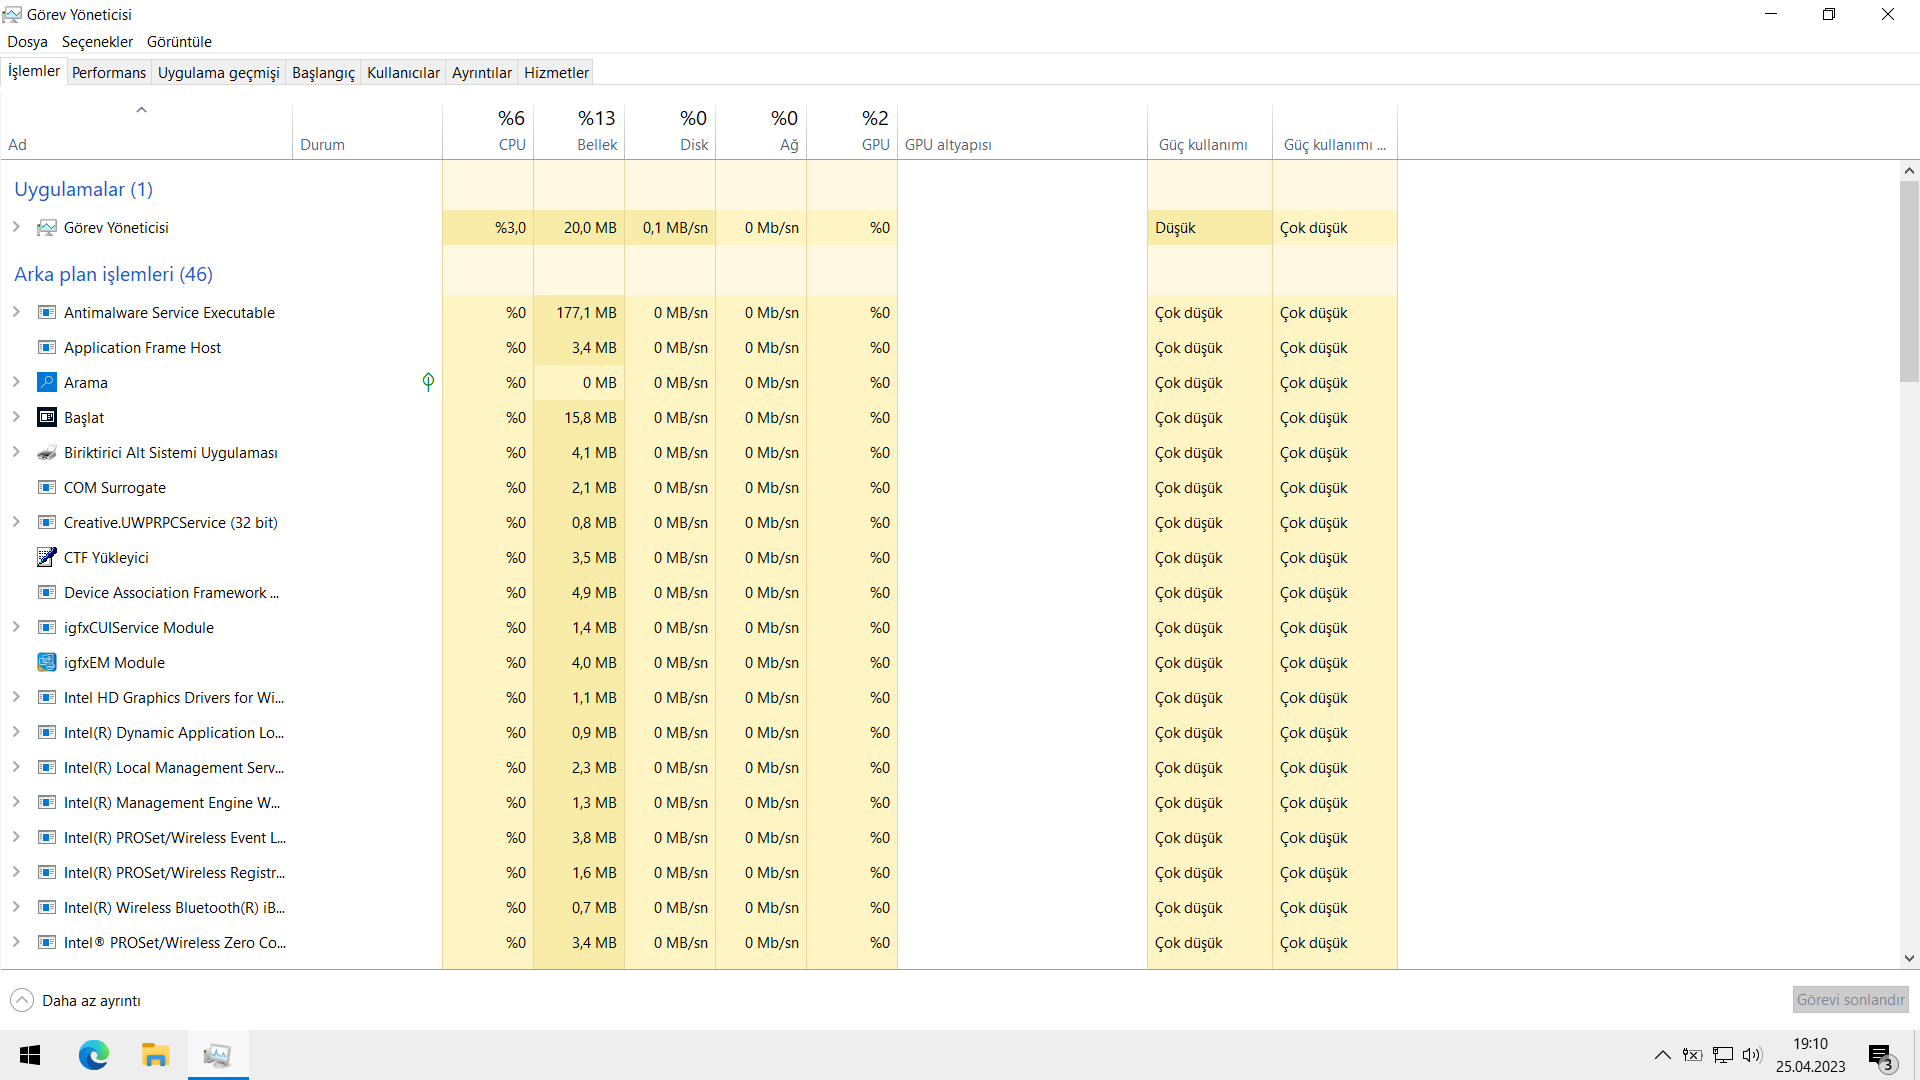This screenshot has height=1080, width=1920.
Task: Expand the igfxCUIService Module entry
Action: click(16, 627)
